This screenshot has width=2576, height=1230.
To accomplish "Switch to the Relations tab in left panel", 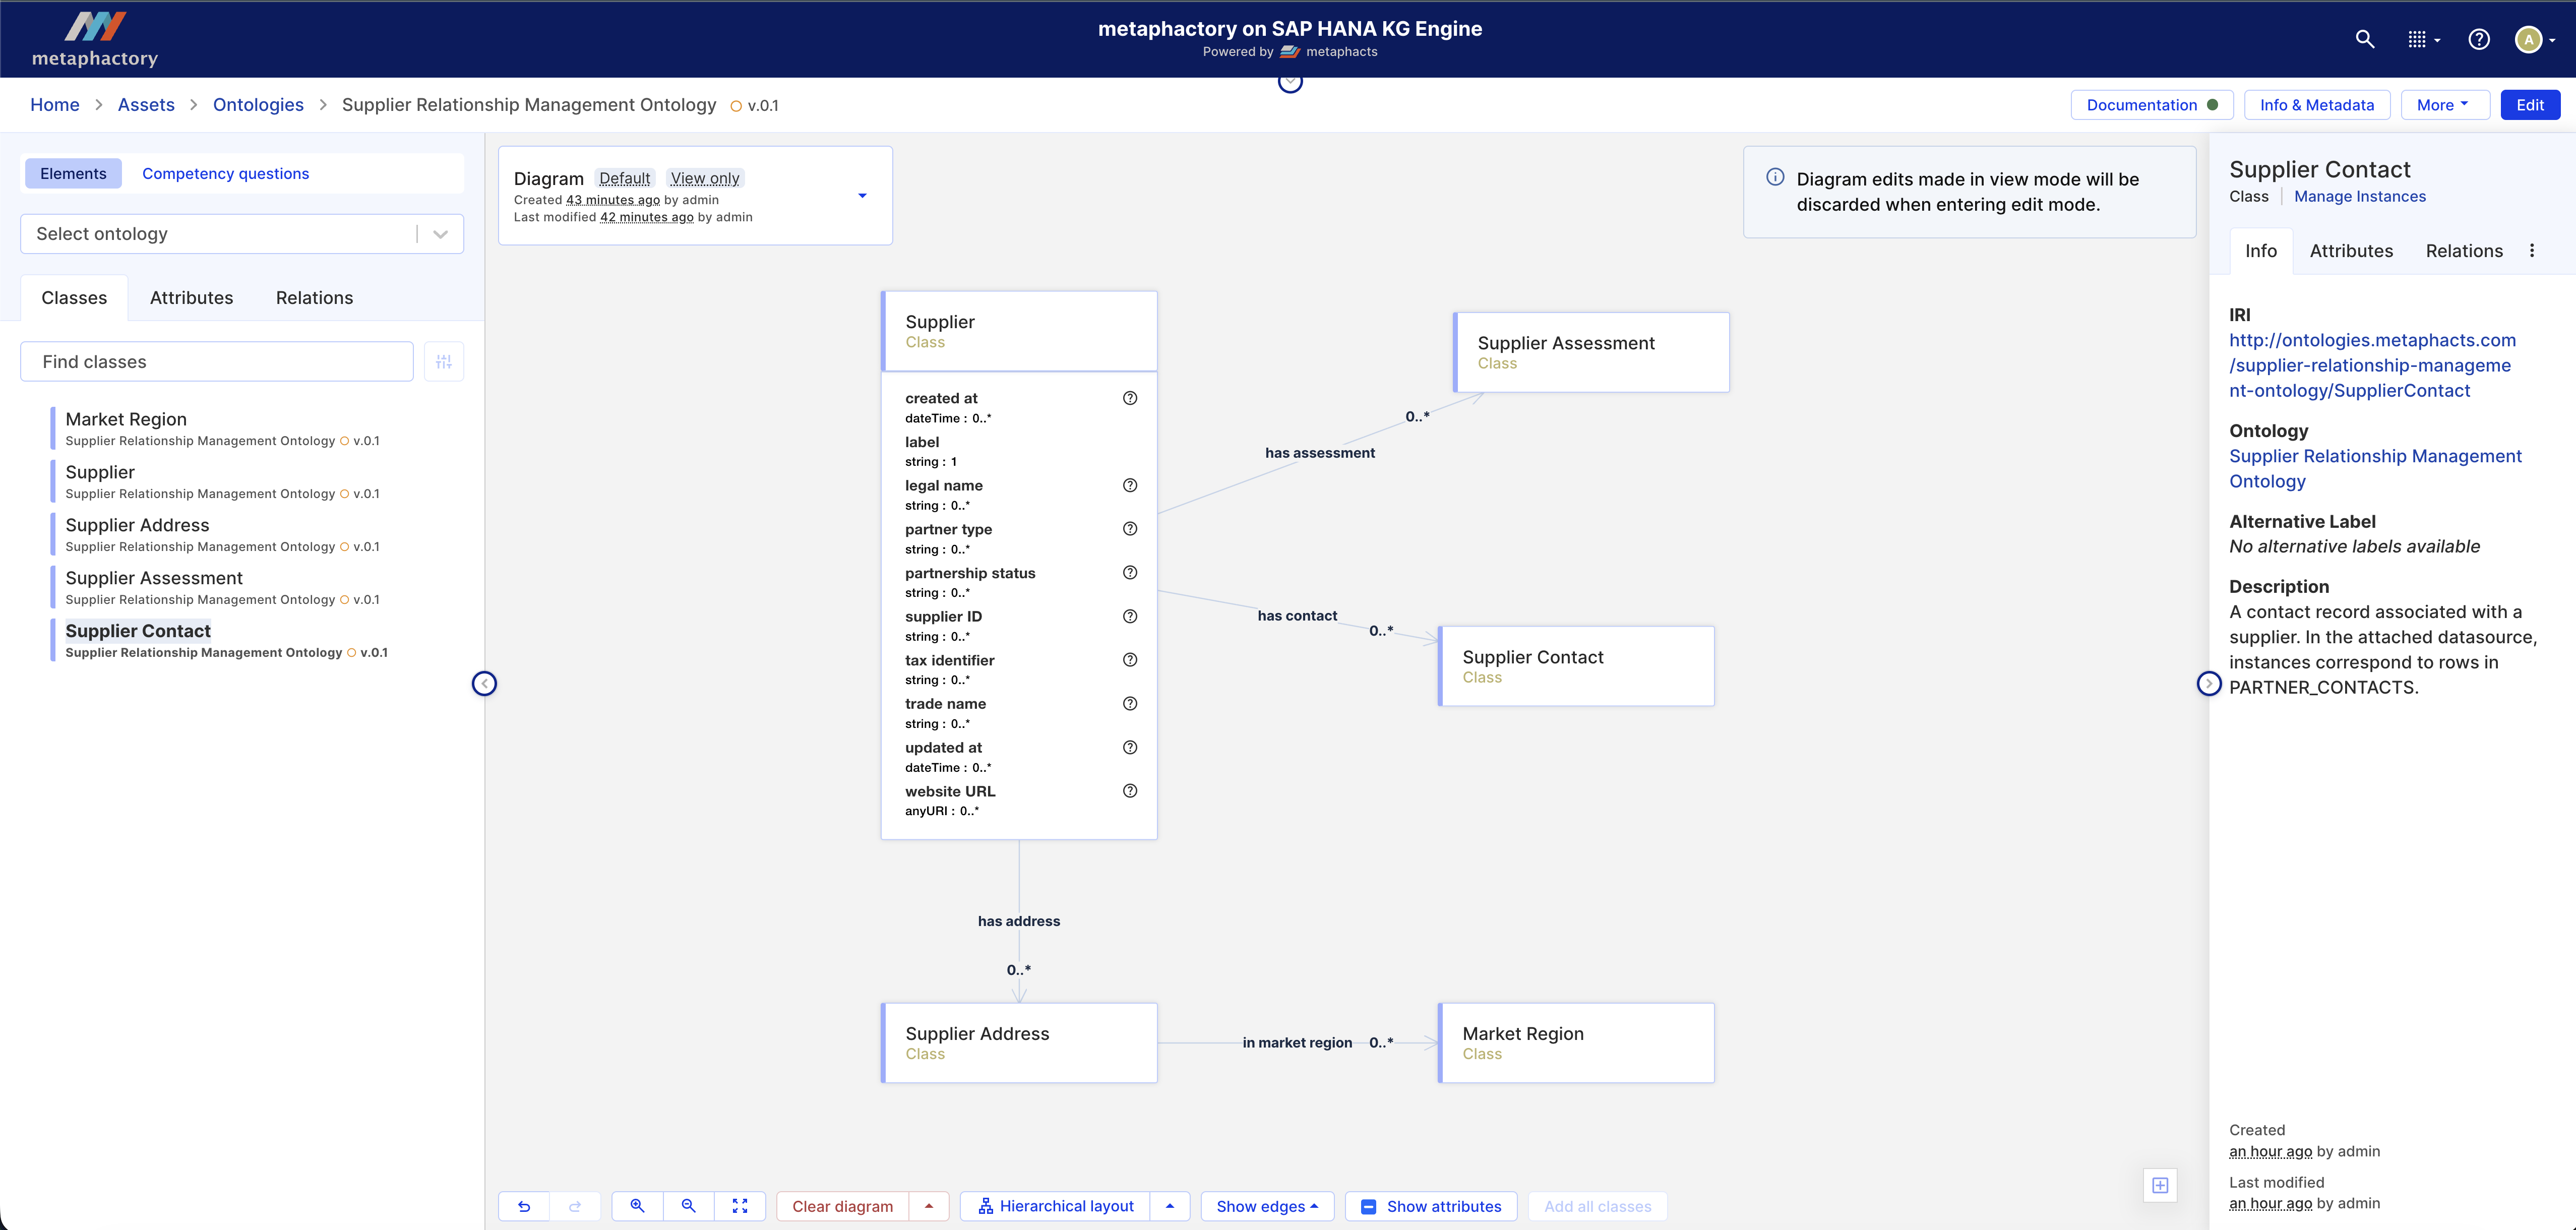I will 314,298.
